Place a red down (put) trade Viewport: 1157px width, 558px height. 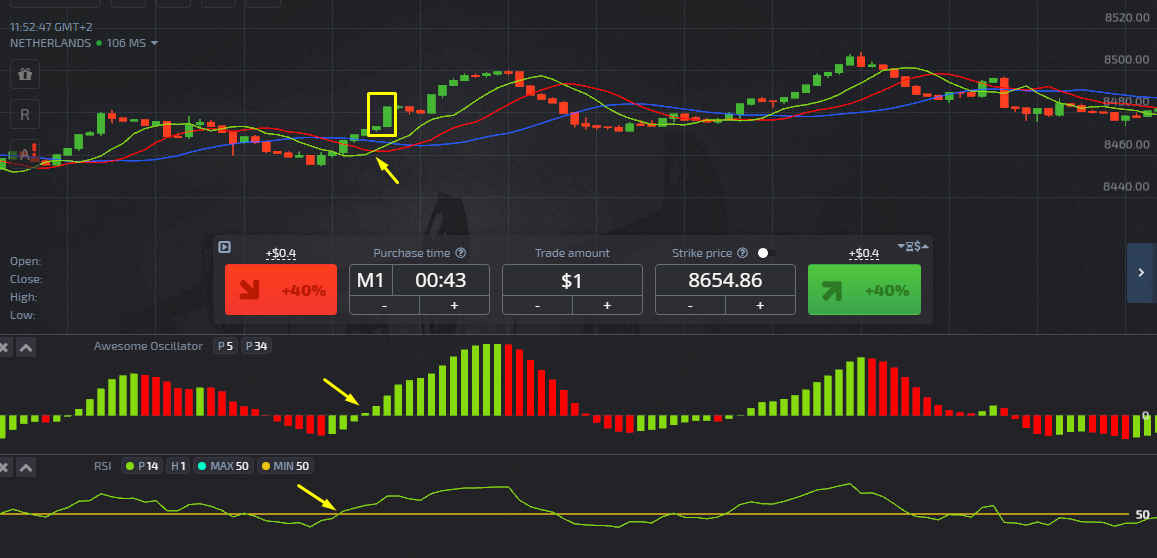(282, 290)
